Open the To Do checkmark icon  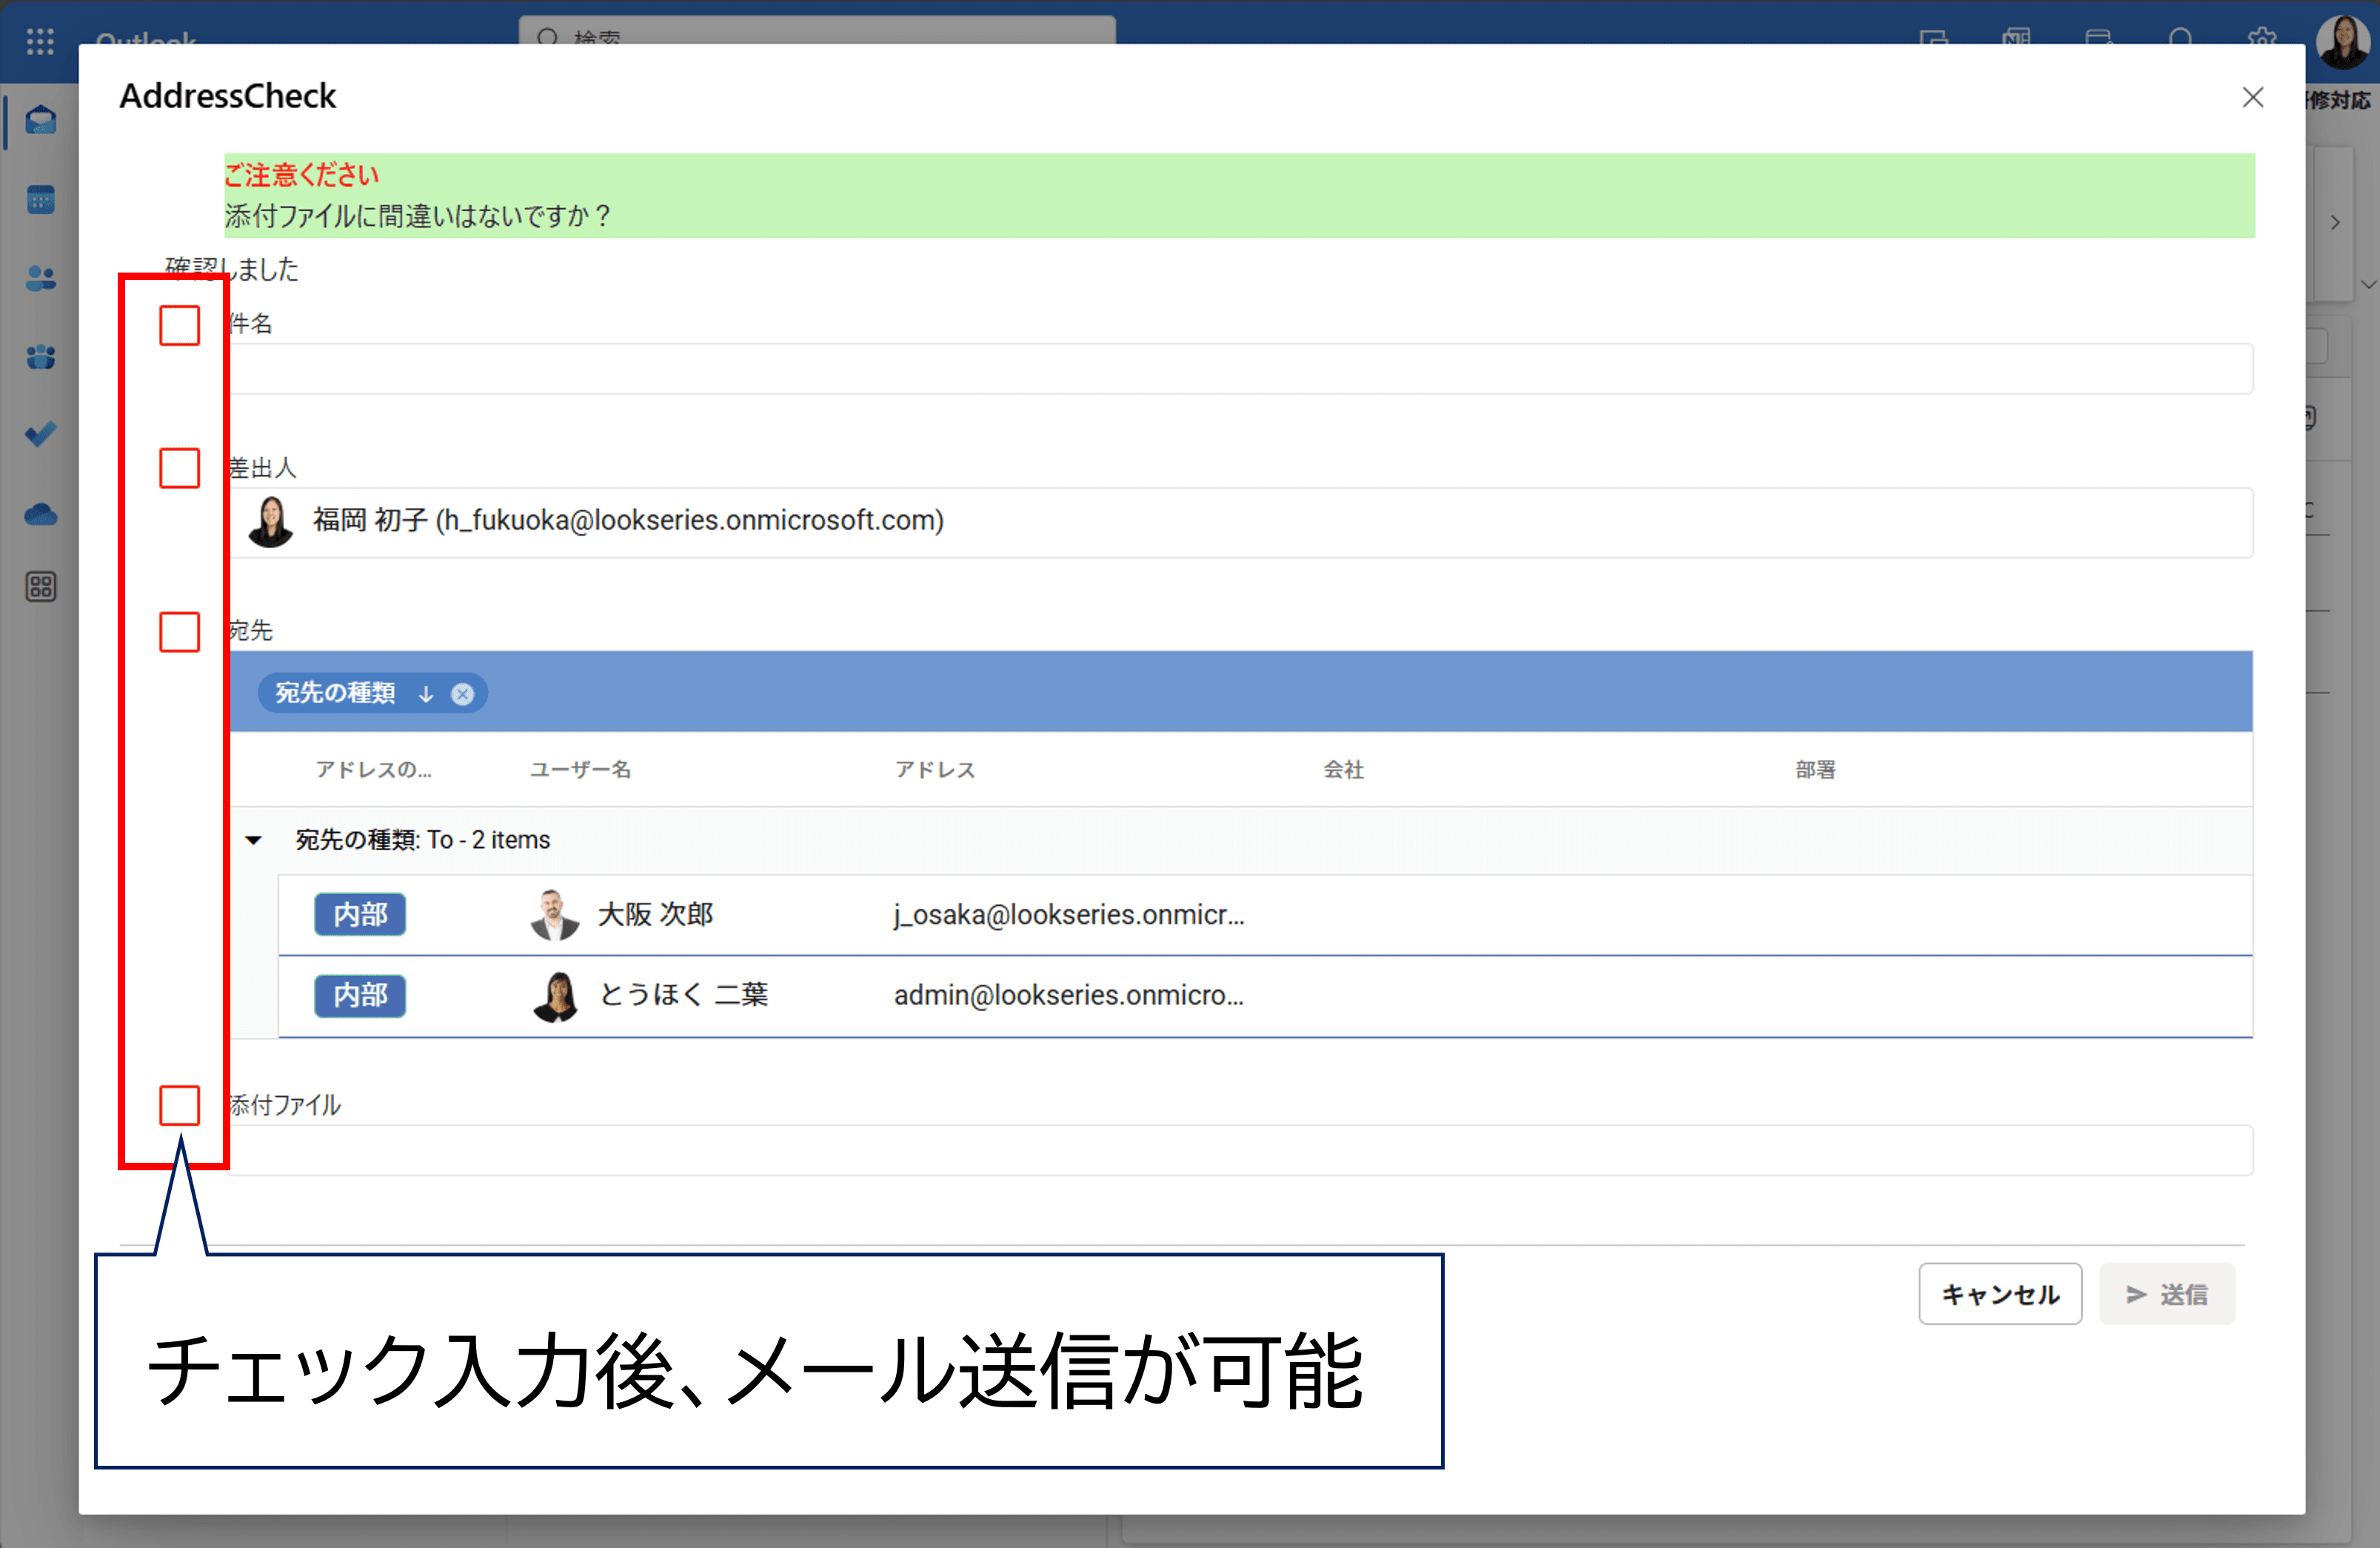[40, 433]
